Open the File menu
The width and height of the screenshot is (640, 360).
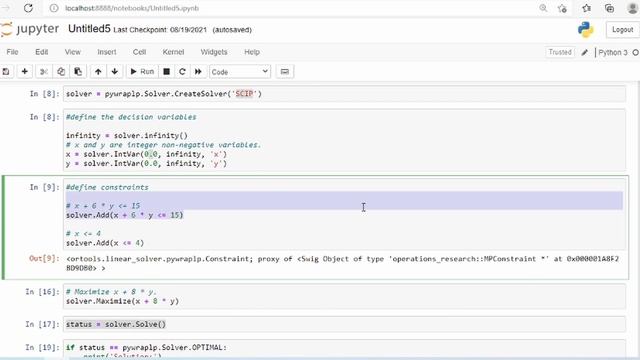point(12,52)
